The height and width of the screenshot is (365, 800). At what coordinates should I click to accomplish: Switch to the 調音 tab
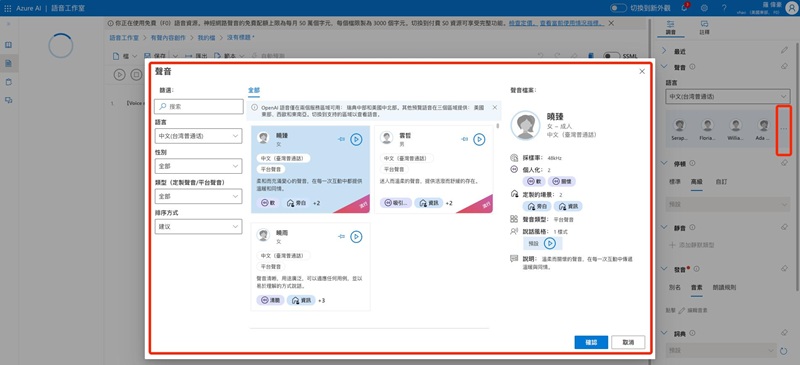click(670, 28)
